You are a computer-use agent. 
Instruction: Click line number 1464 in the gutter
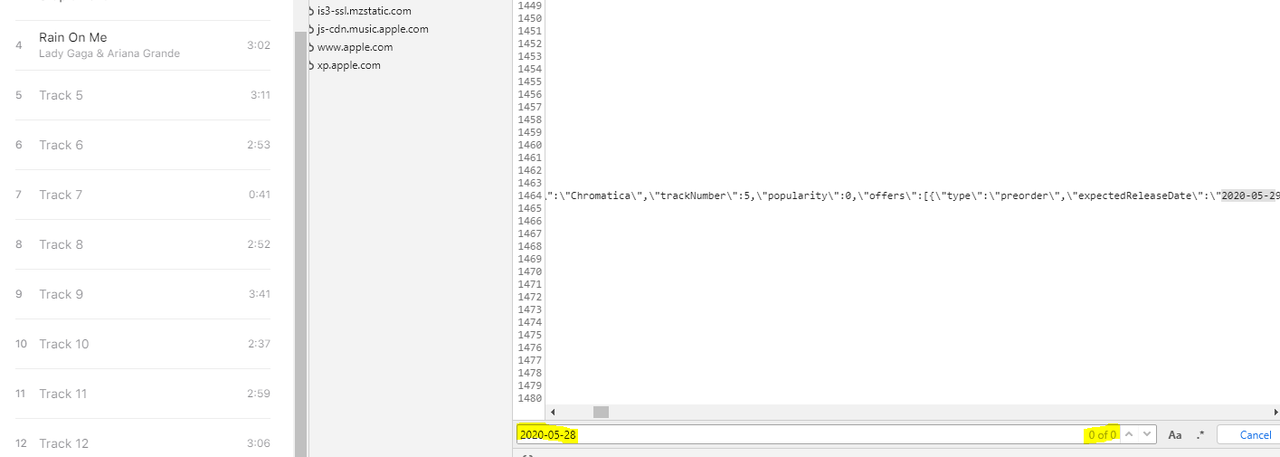[x=529, y=196]
